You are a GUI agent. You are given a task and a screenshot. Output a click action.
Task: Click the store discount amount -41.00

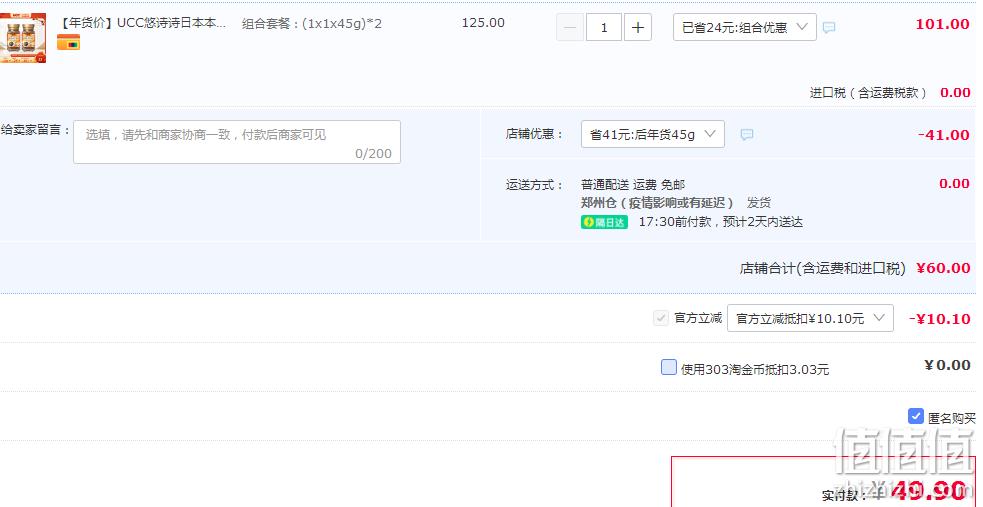click(944, 135)
